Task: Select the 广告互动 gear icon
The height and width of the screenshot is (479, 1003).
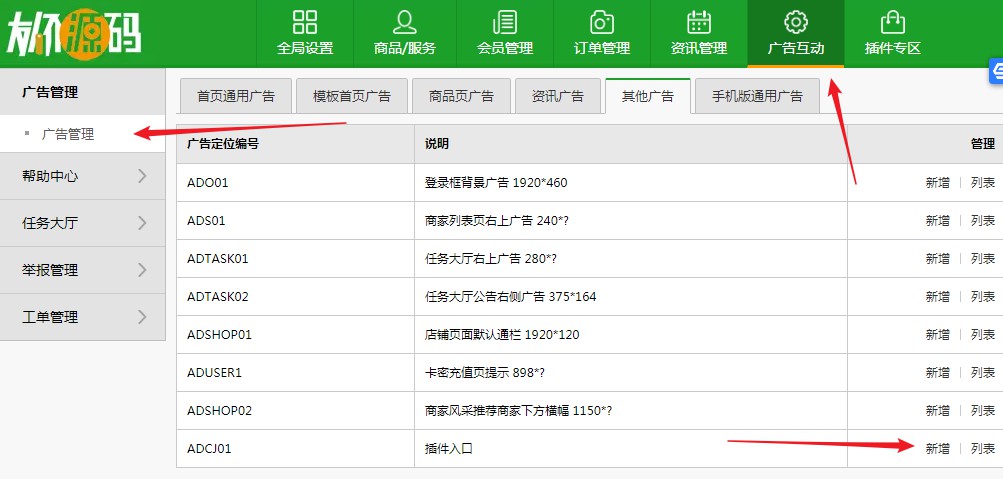Action: pos(795,23)
